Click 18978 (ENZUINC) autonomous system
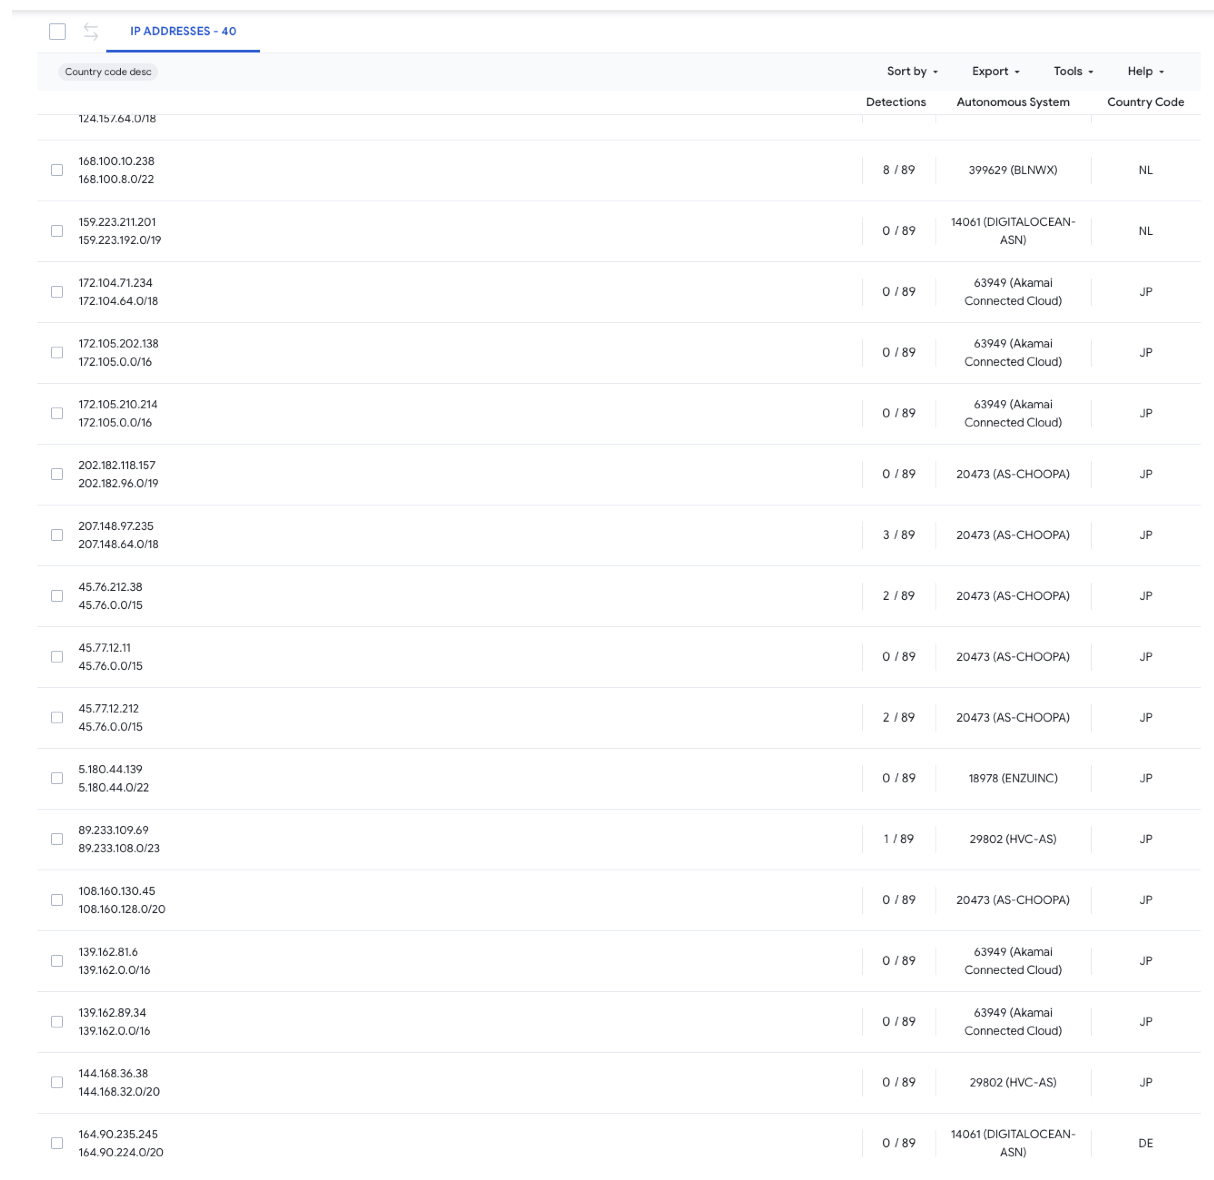The height and width of the screenshot is (1180, 1214). (x=1013, y=778)
